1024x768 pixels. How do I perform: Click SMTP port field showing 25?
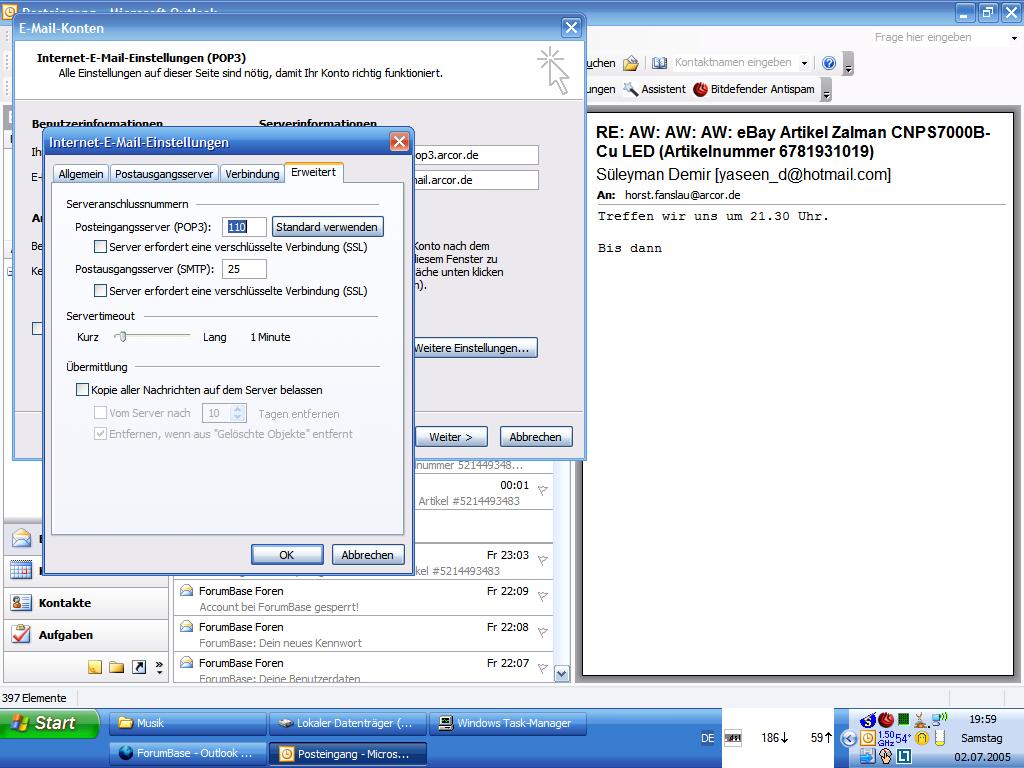point(244,269)
